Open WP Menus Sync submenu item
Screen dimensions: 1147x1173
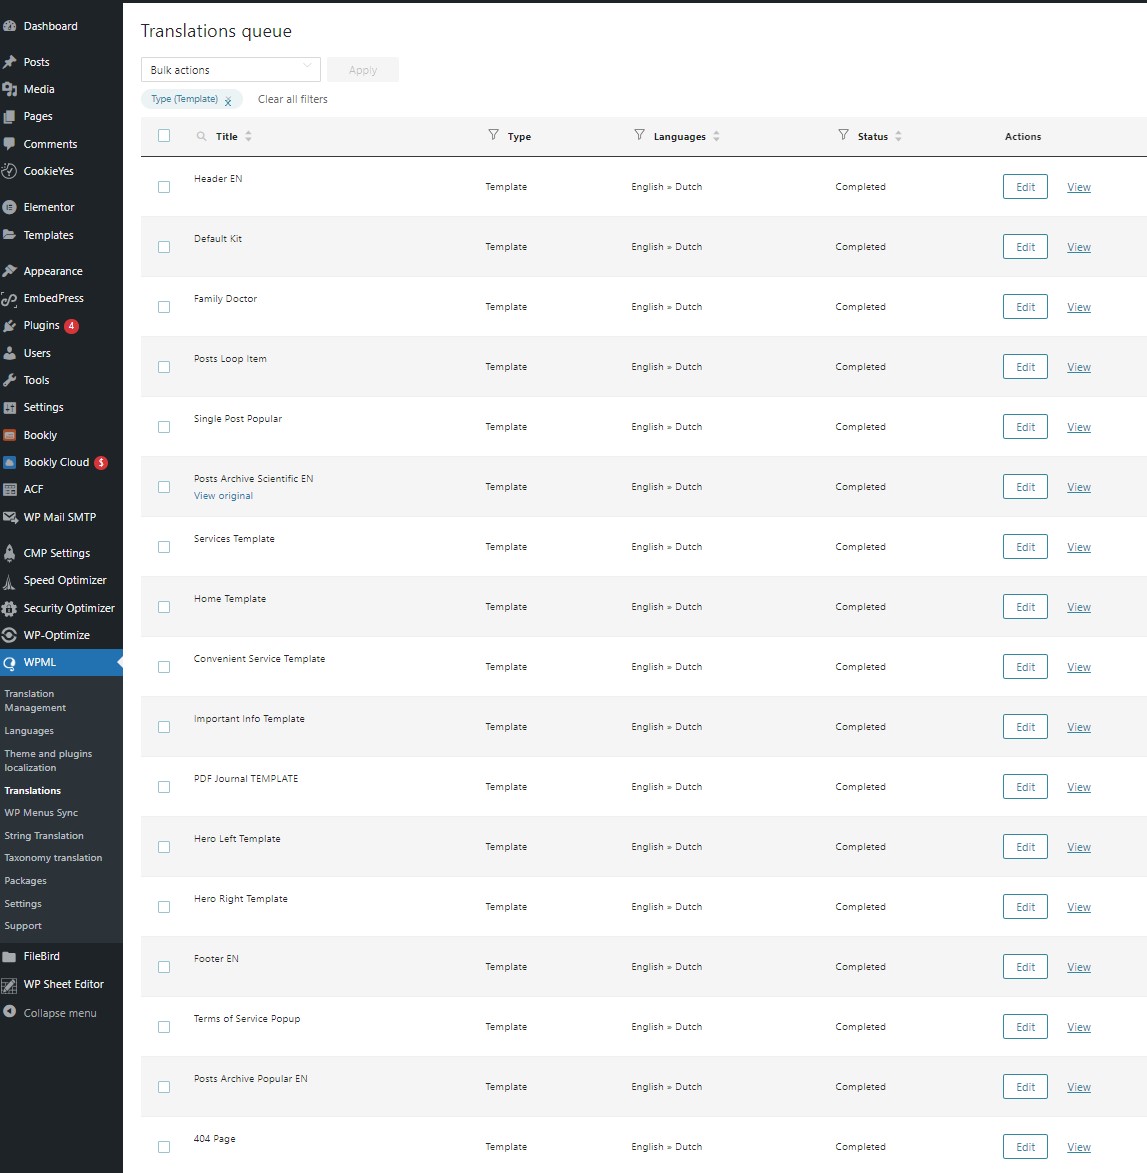tap(41, 813)
